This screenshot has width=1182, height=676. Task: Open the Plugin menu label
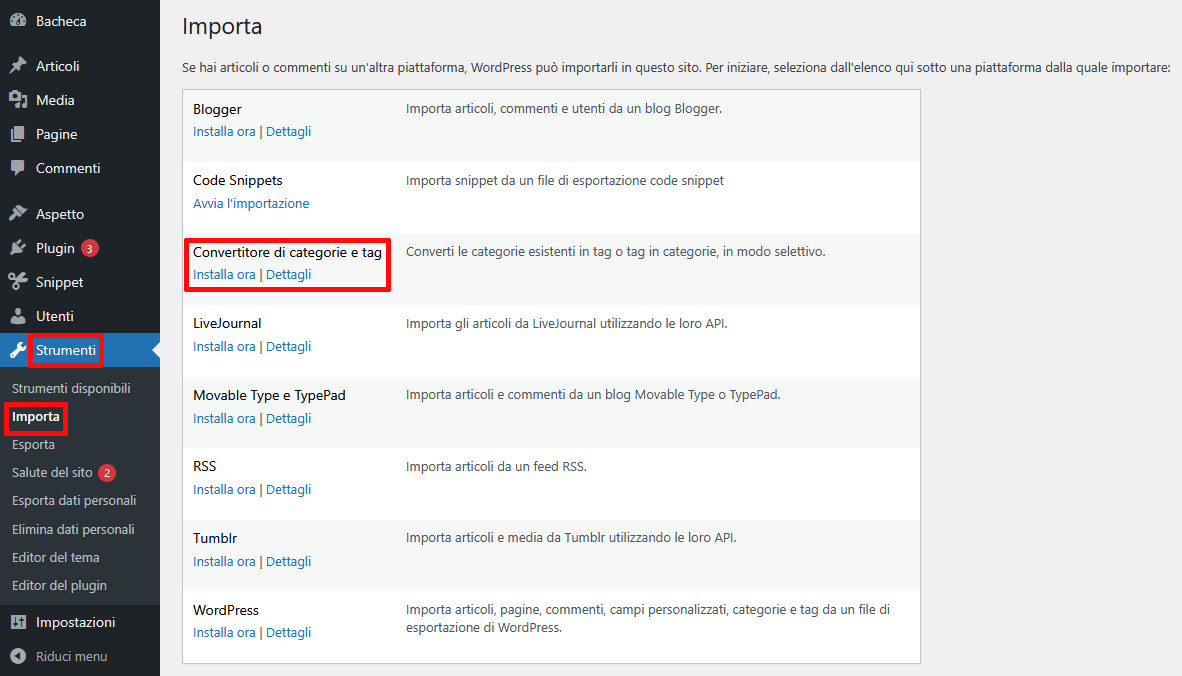click(55, 248)
